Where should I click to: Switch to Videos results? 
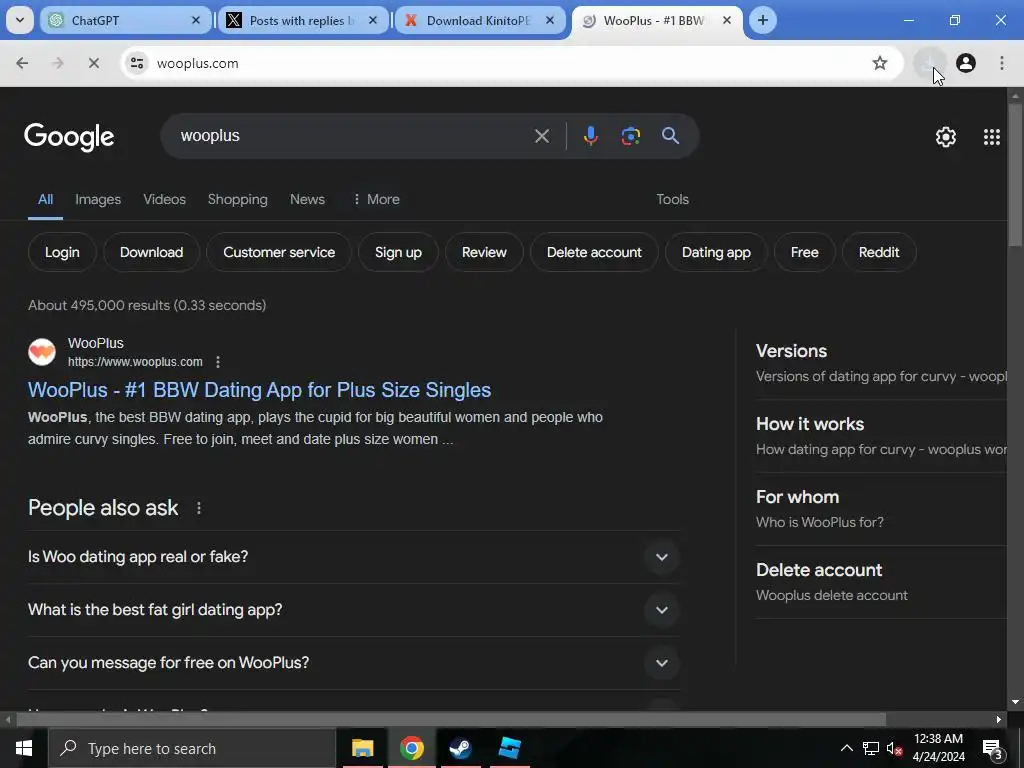point(165,200)
